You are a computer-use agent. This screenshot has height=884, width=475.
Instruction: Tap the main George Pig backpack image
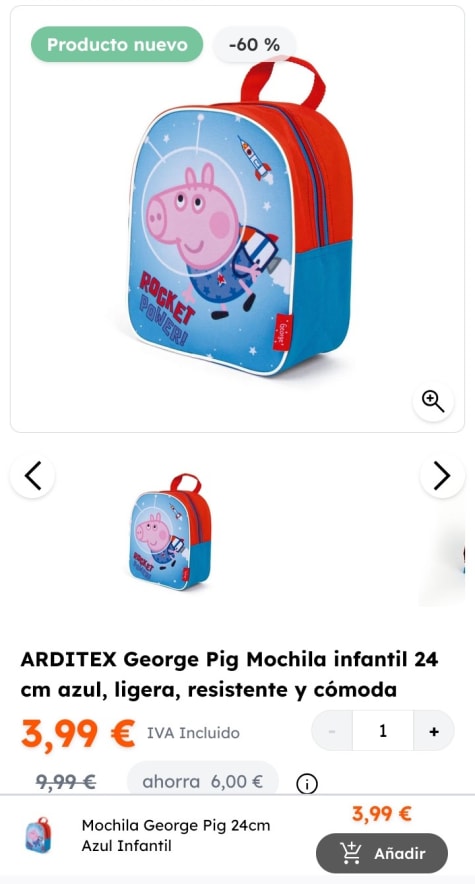tap(239, 217)
